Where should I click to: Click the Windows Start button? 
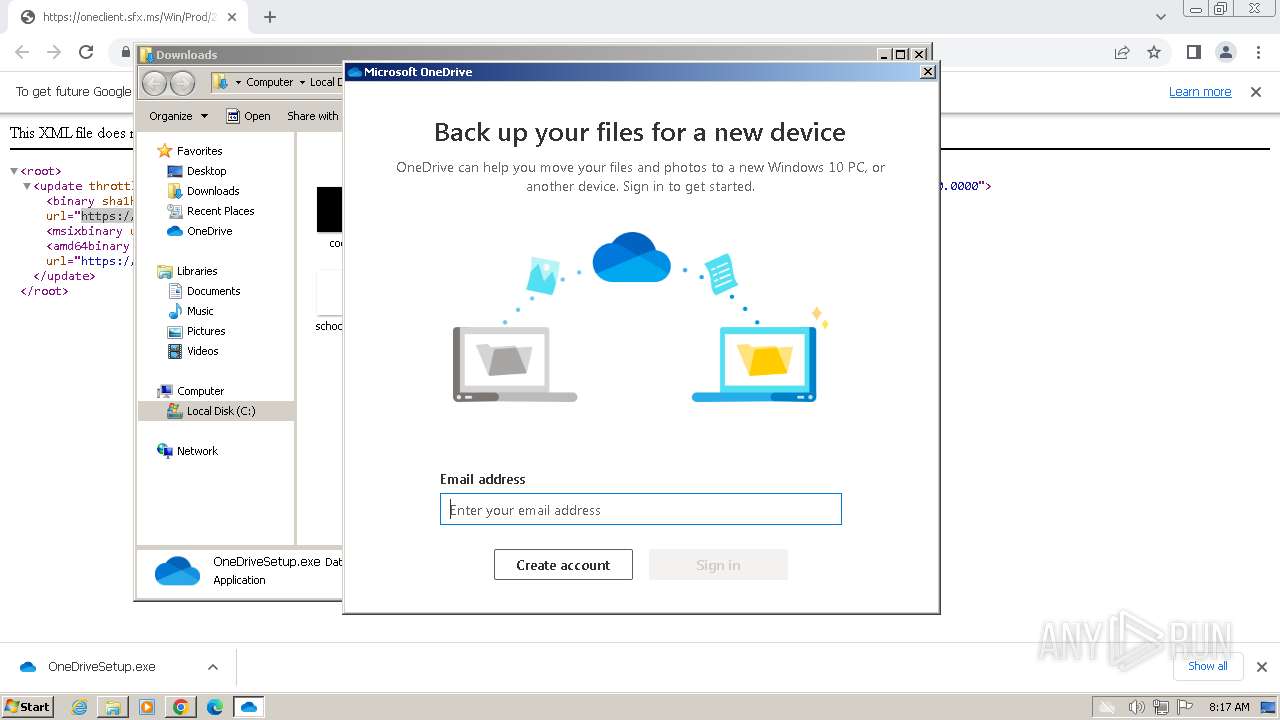[28, 706]
